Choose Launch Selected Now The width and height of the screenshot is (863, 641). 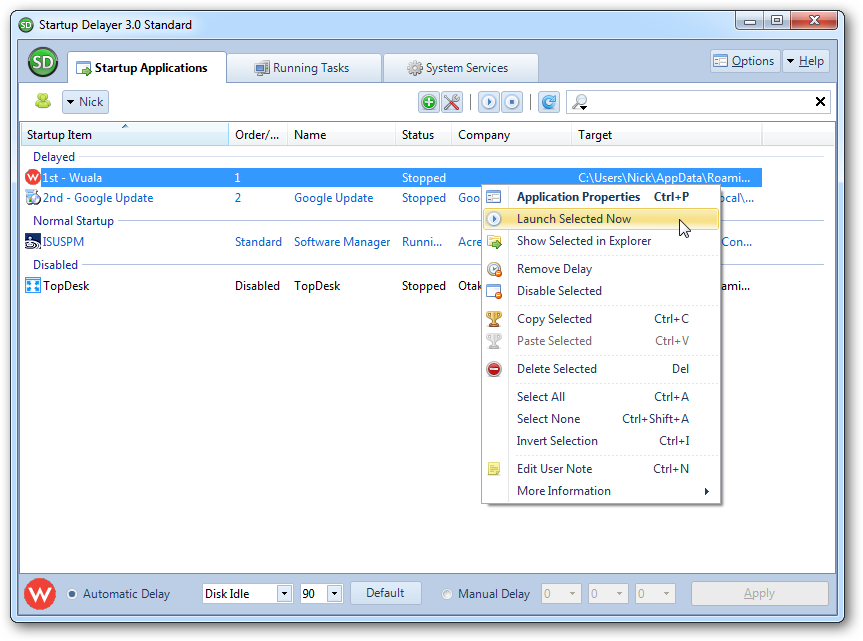tap(601, 219)
